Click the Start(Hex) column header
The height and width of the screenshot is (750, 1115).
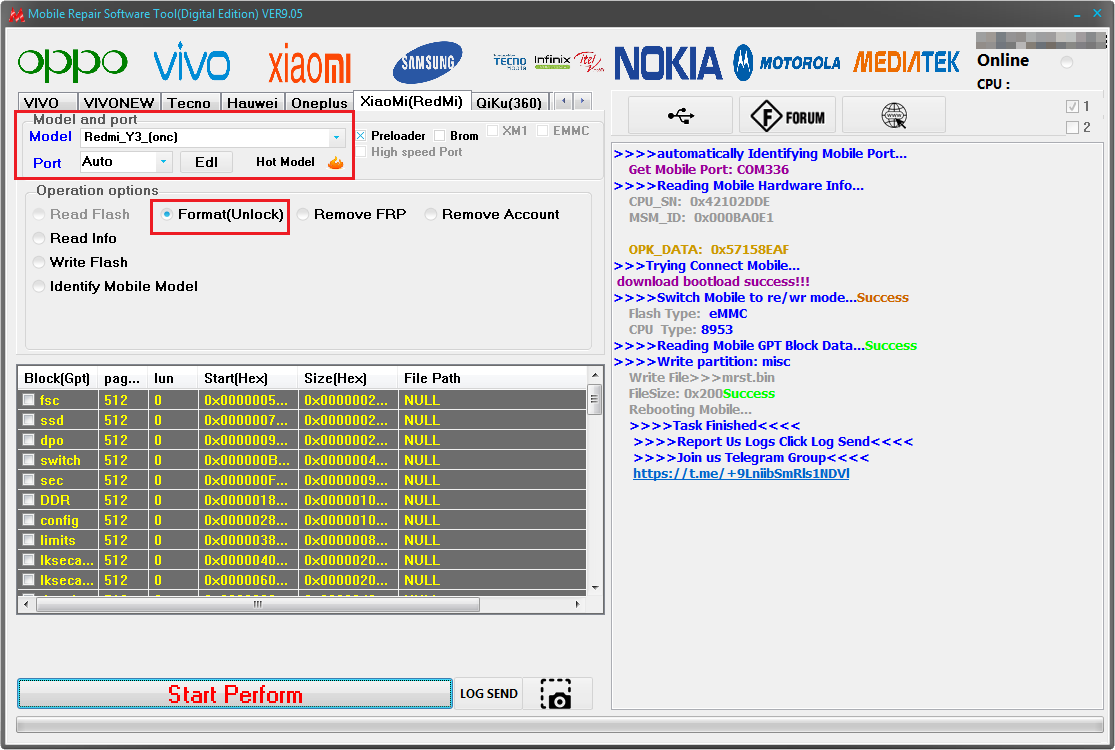(247, 378)
